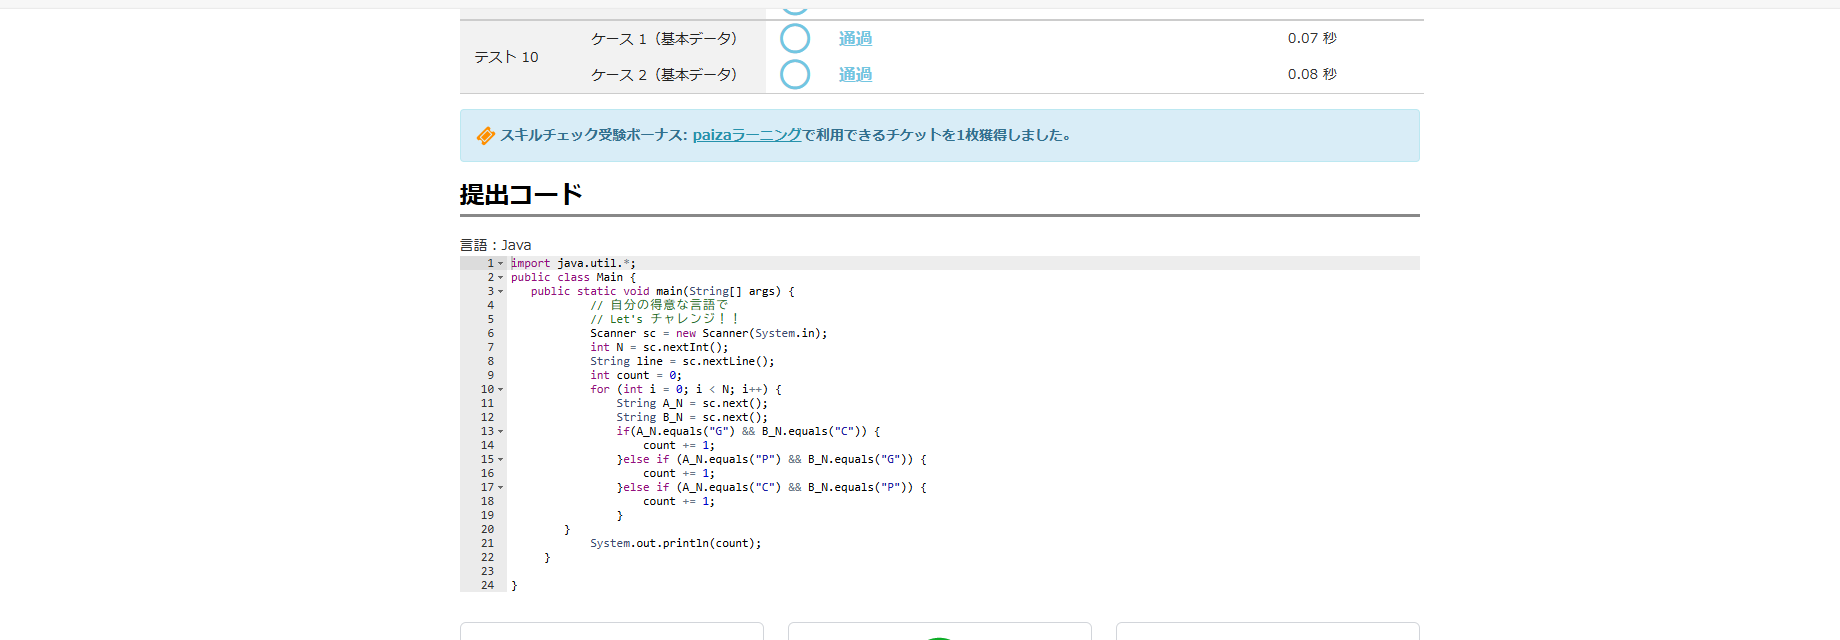Click the orange ticket icon in bonus banner
This screenshot has height=640, width=1840.
[x=485, y=136]
